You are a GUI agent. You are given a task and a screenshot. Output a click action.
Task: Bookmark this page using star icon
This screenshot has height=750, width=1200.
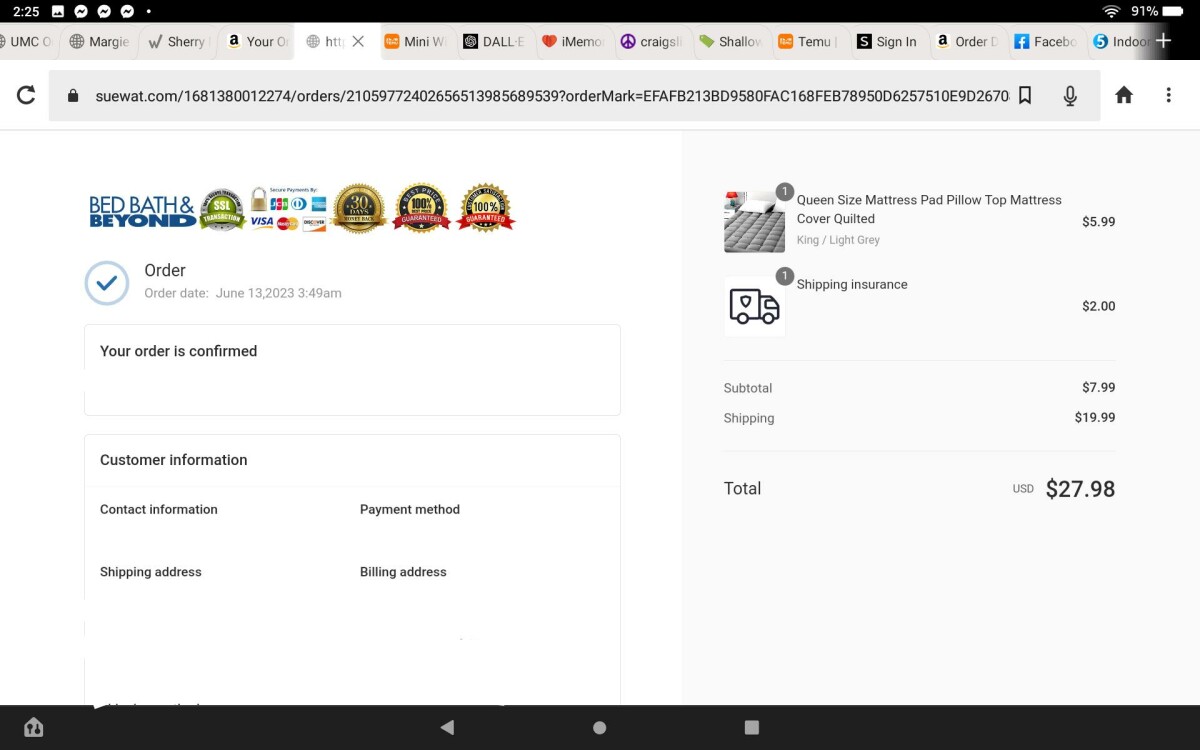point(1025,95)
